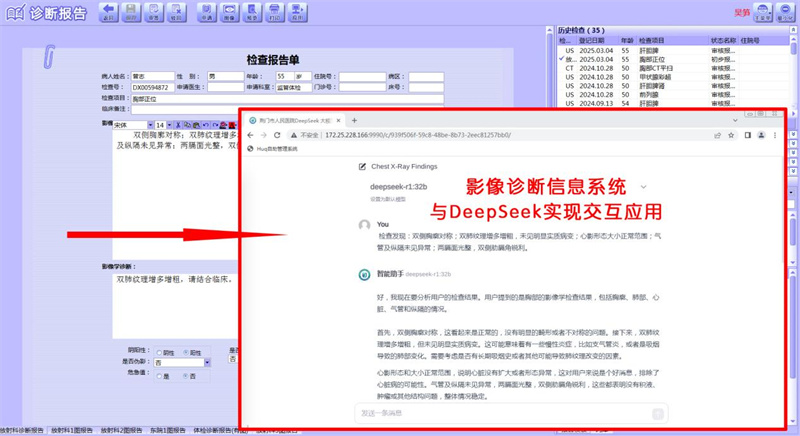Click the bookmarks bar item below address bar
This screenshot has width=800, height=436.
(x=272, y=149)
